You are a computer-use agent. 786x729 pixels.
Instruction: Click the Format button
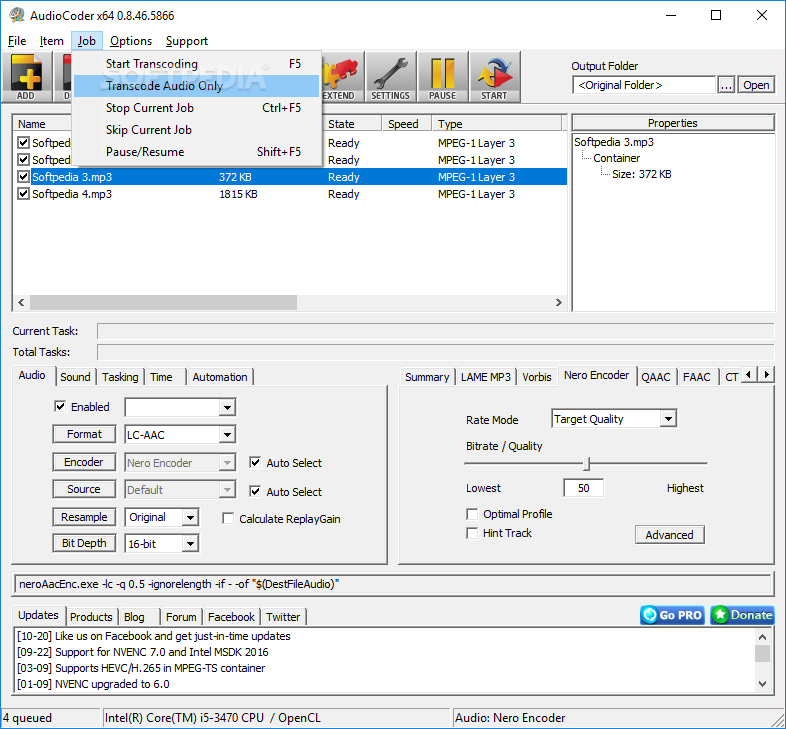(x=84, y=434)
